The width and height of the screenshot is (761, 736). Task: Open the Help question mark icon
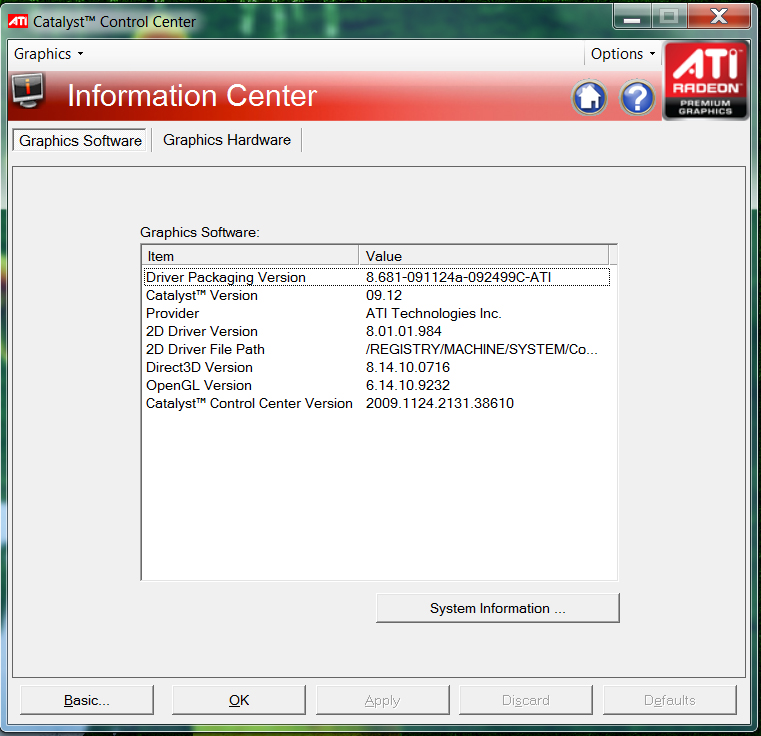(637, 97)
